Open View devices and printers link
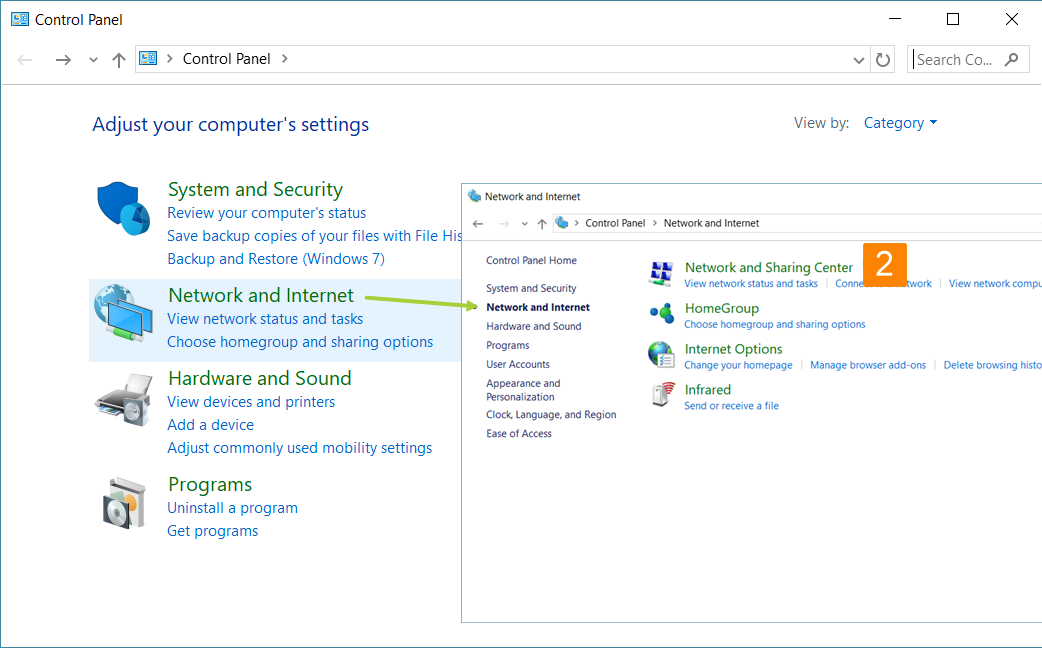The image size is (1042, 648). [x=251, y=402]
